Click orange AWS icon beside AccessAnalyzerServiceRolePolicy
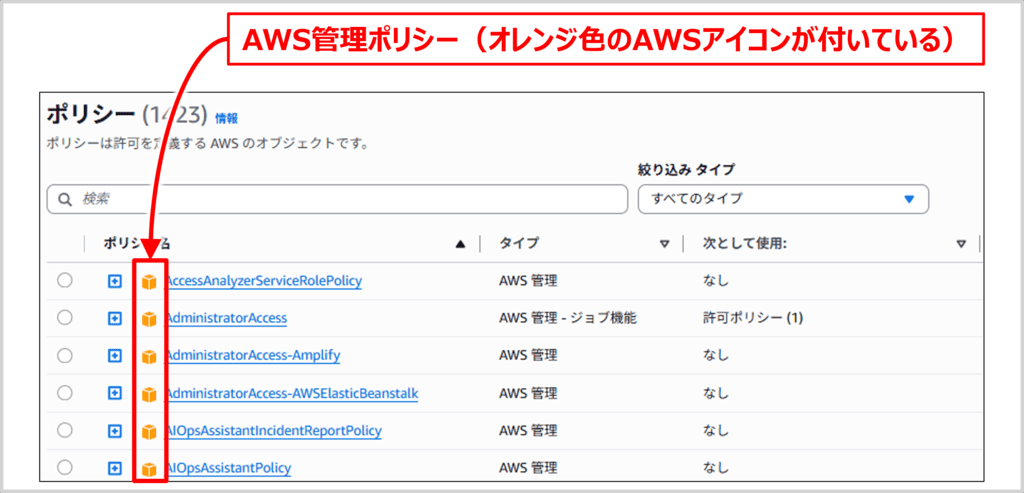This screenshot has height=493, width=1024. click(x=150, y=282)
